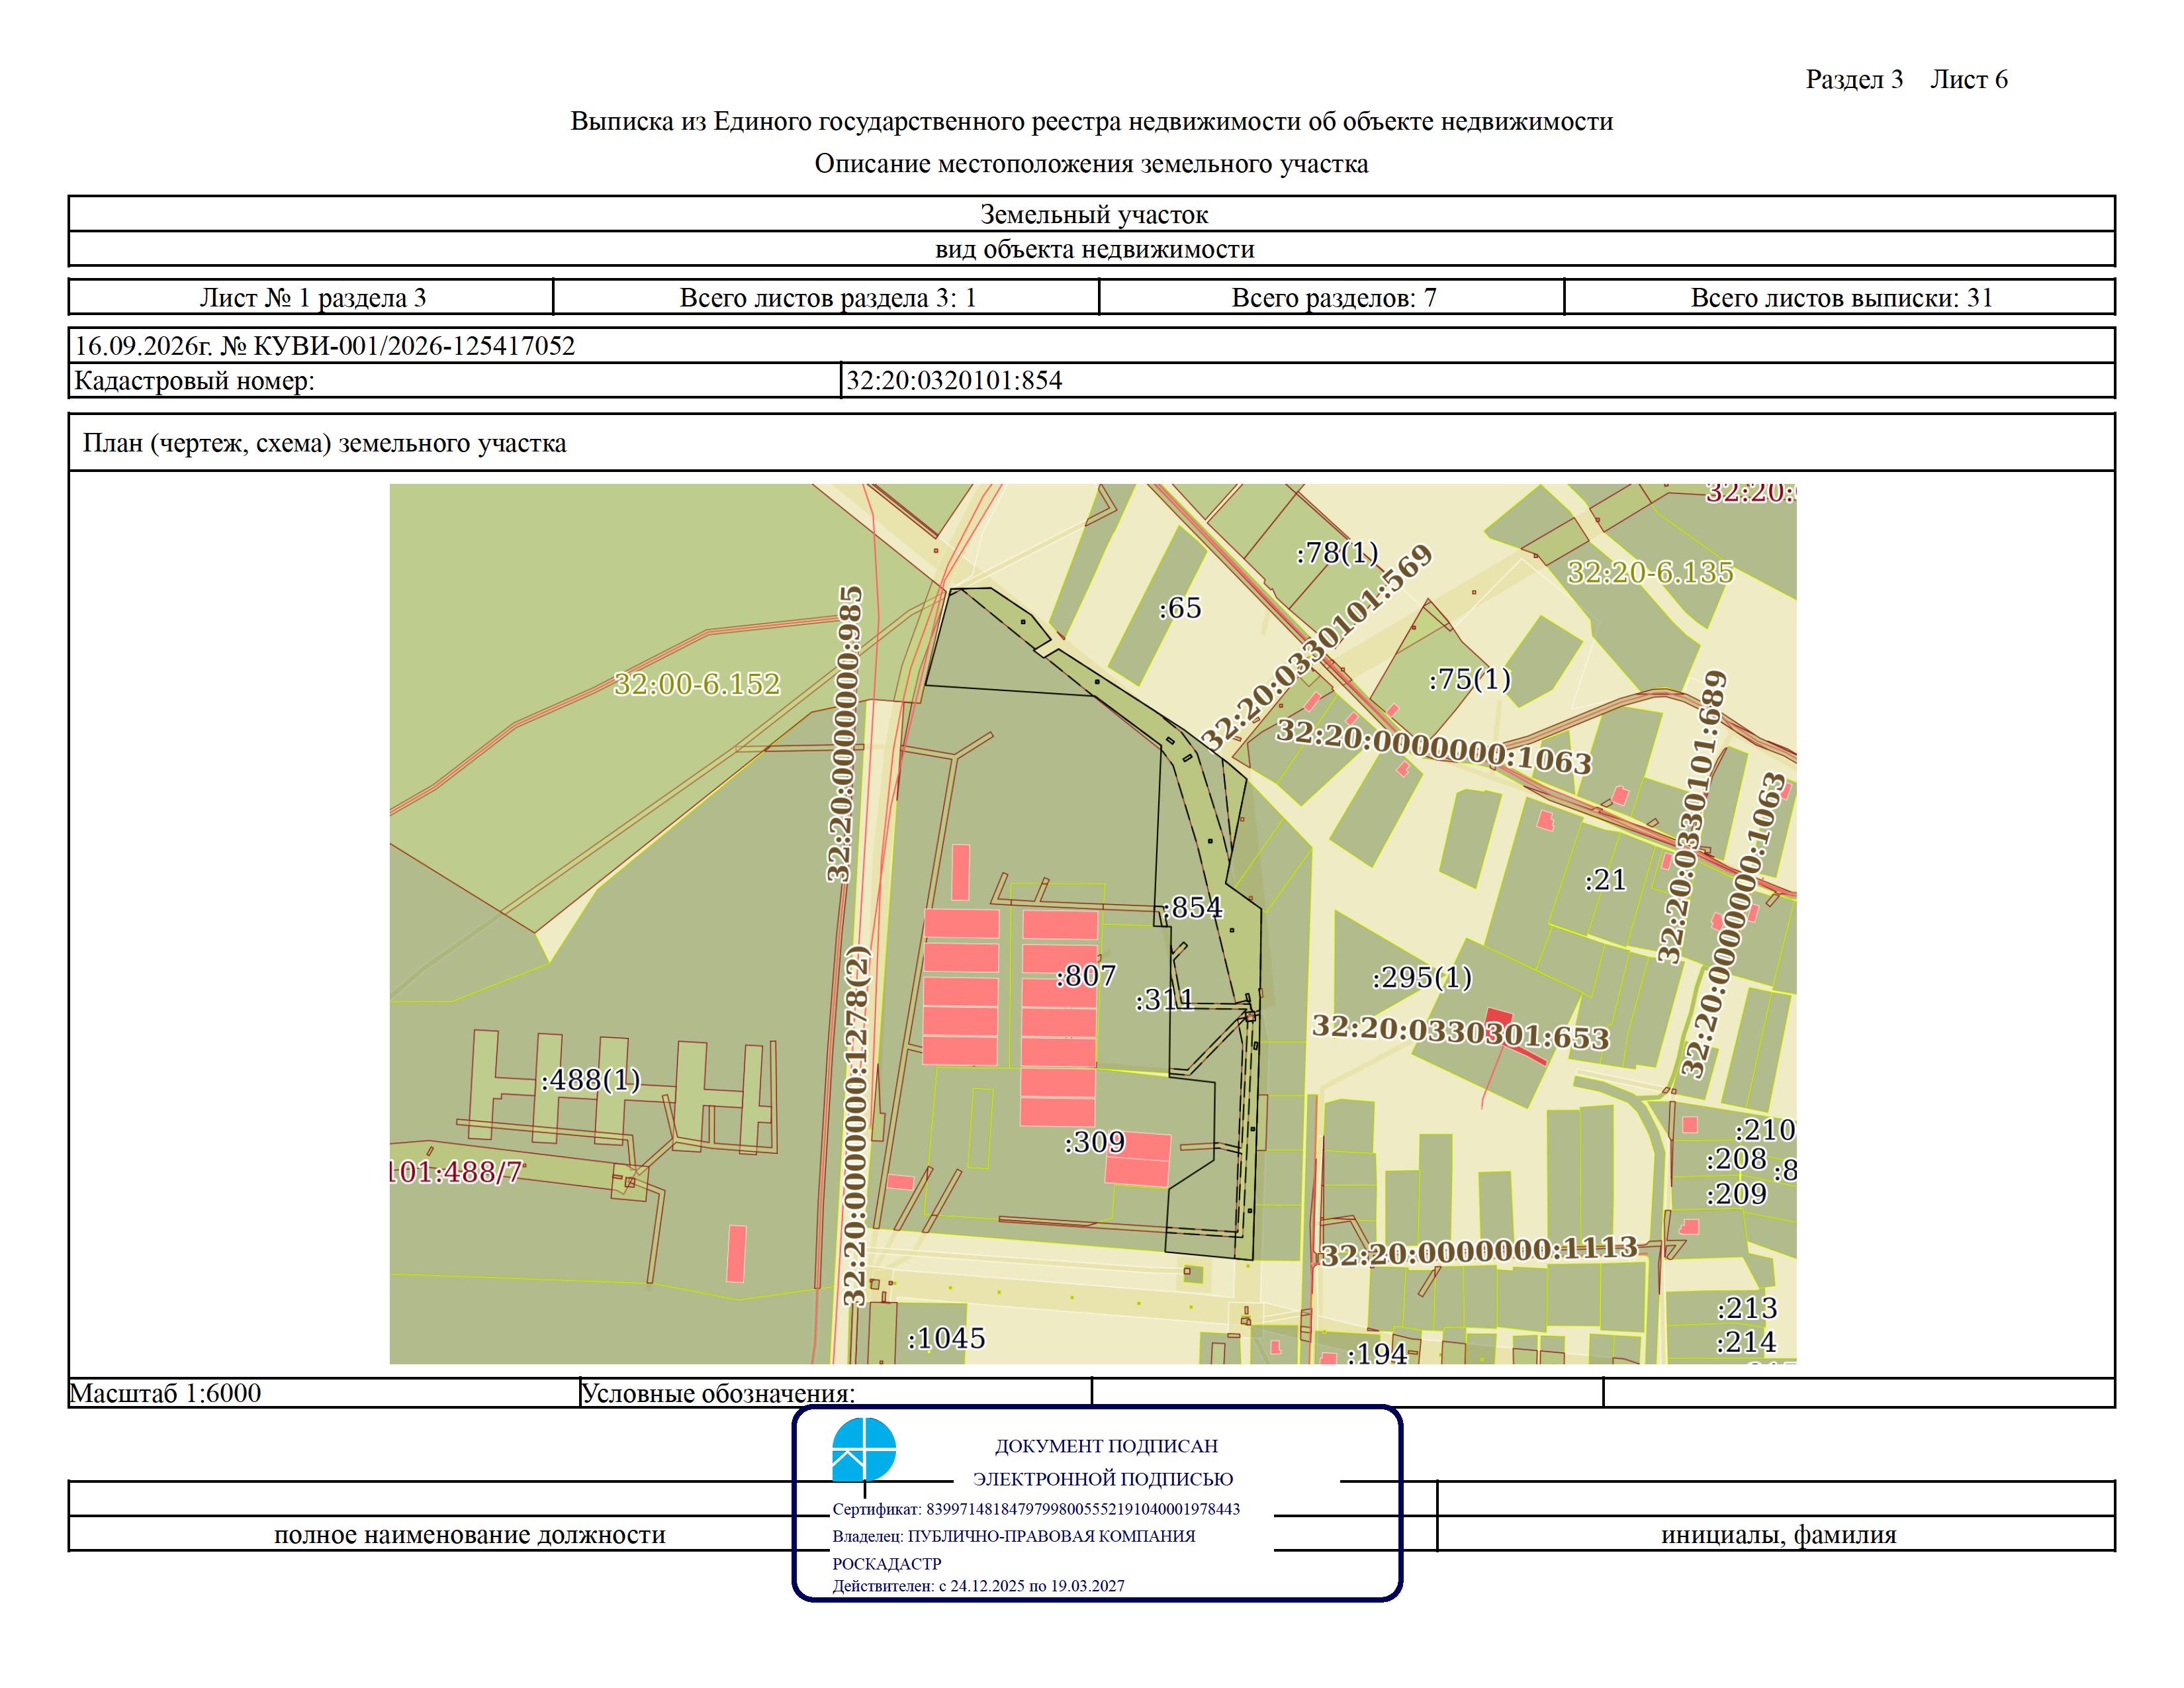Click zone label 32:20-6.135
Screen dimensions: 2184x1688
[x=1650, y=572]
